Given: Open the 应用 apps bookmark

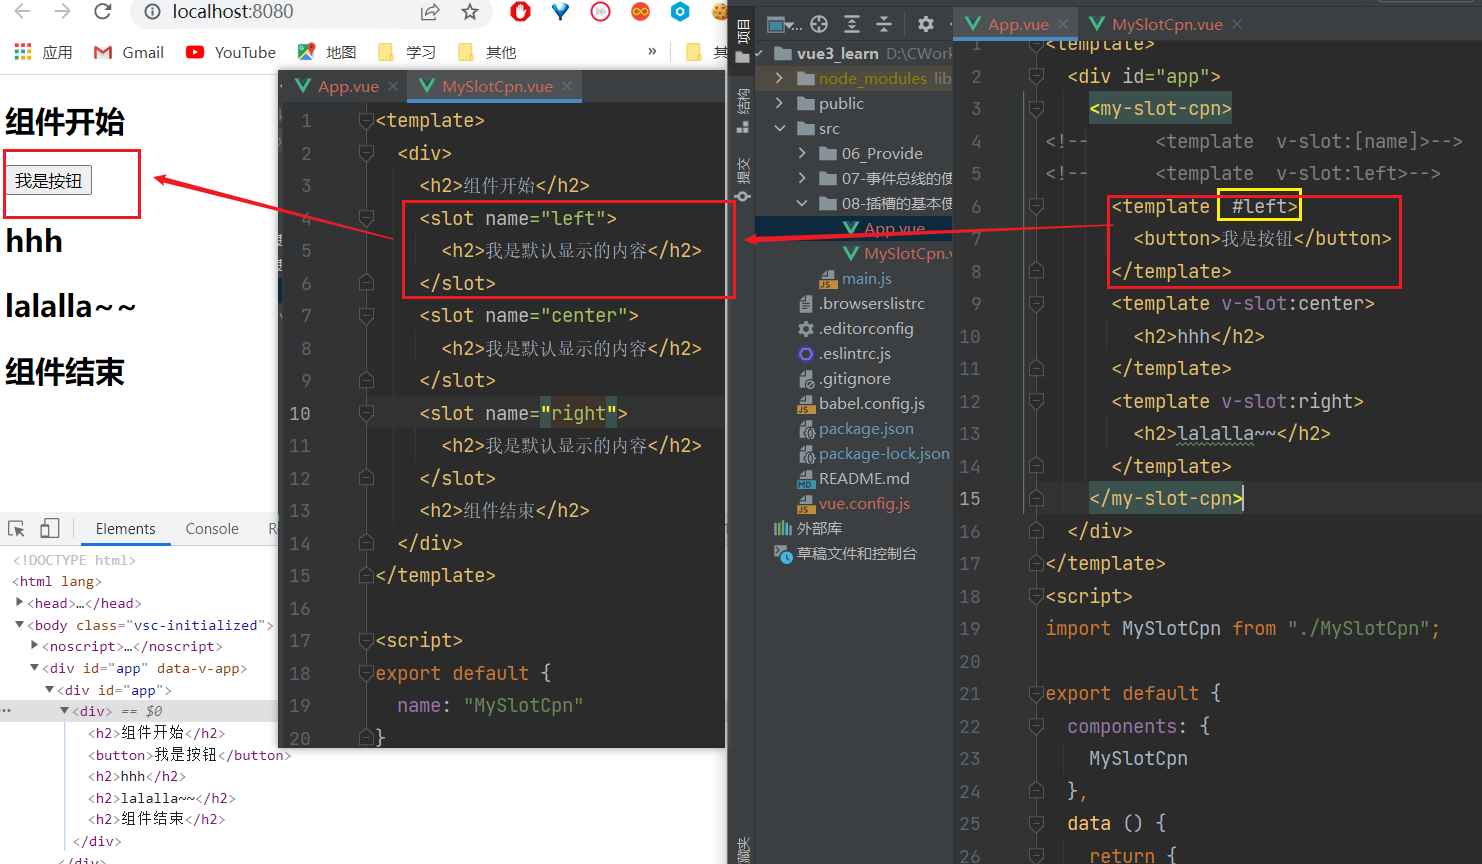Looking at the screenshot, I should (x=43, y=52).
